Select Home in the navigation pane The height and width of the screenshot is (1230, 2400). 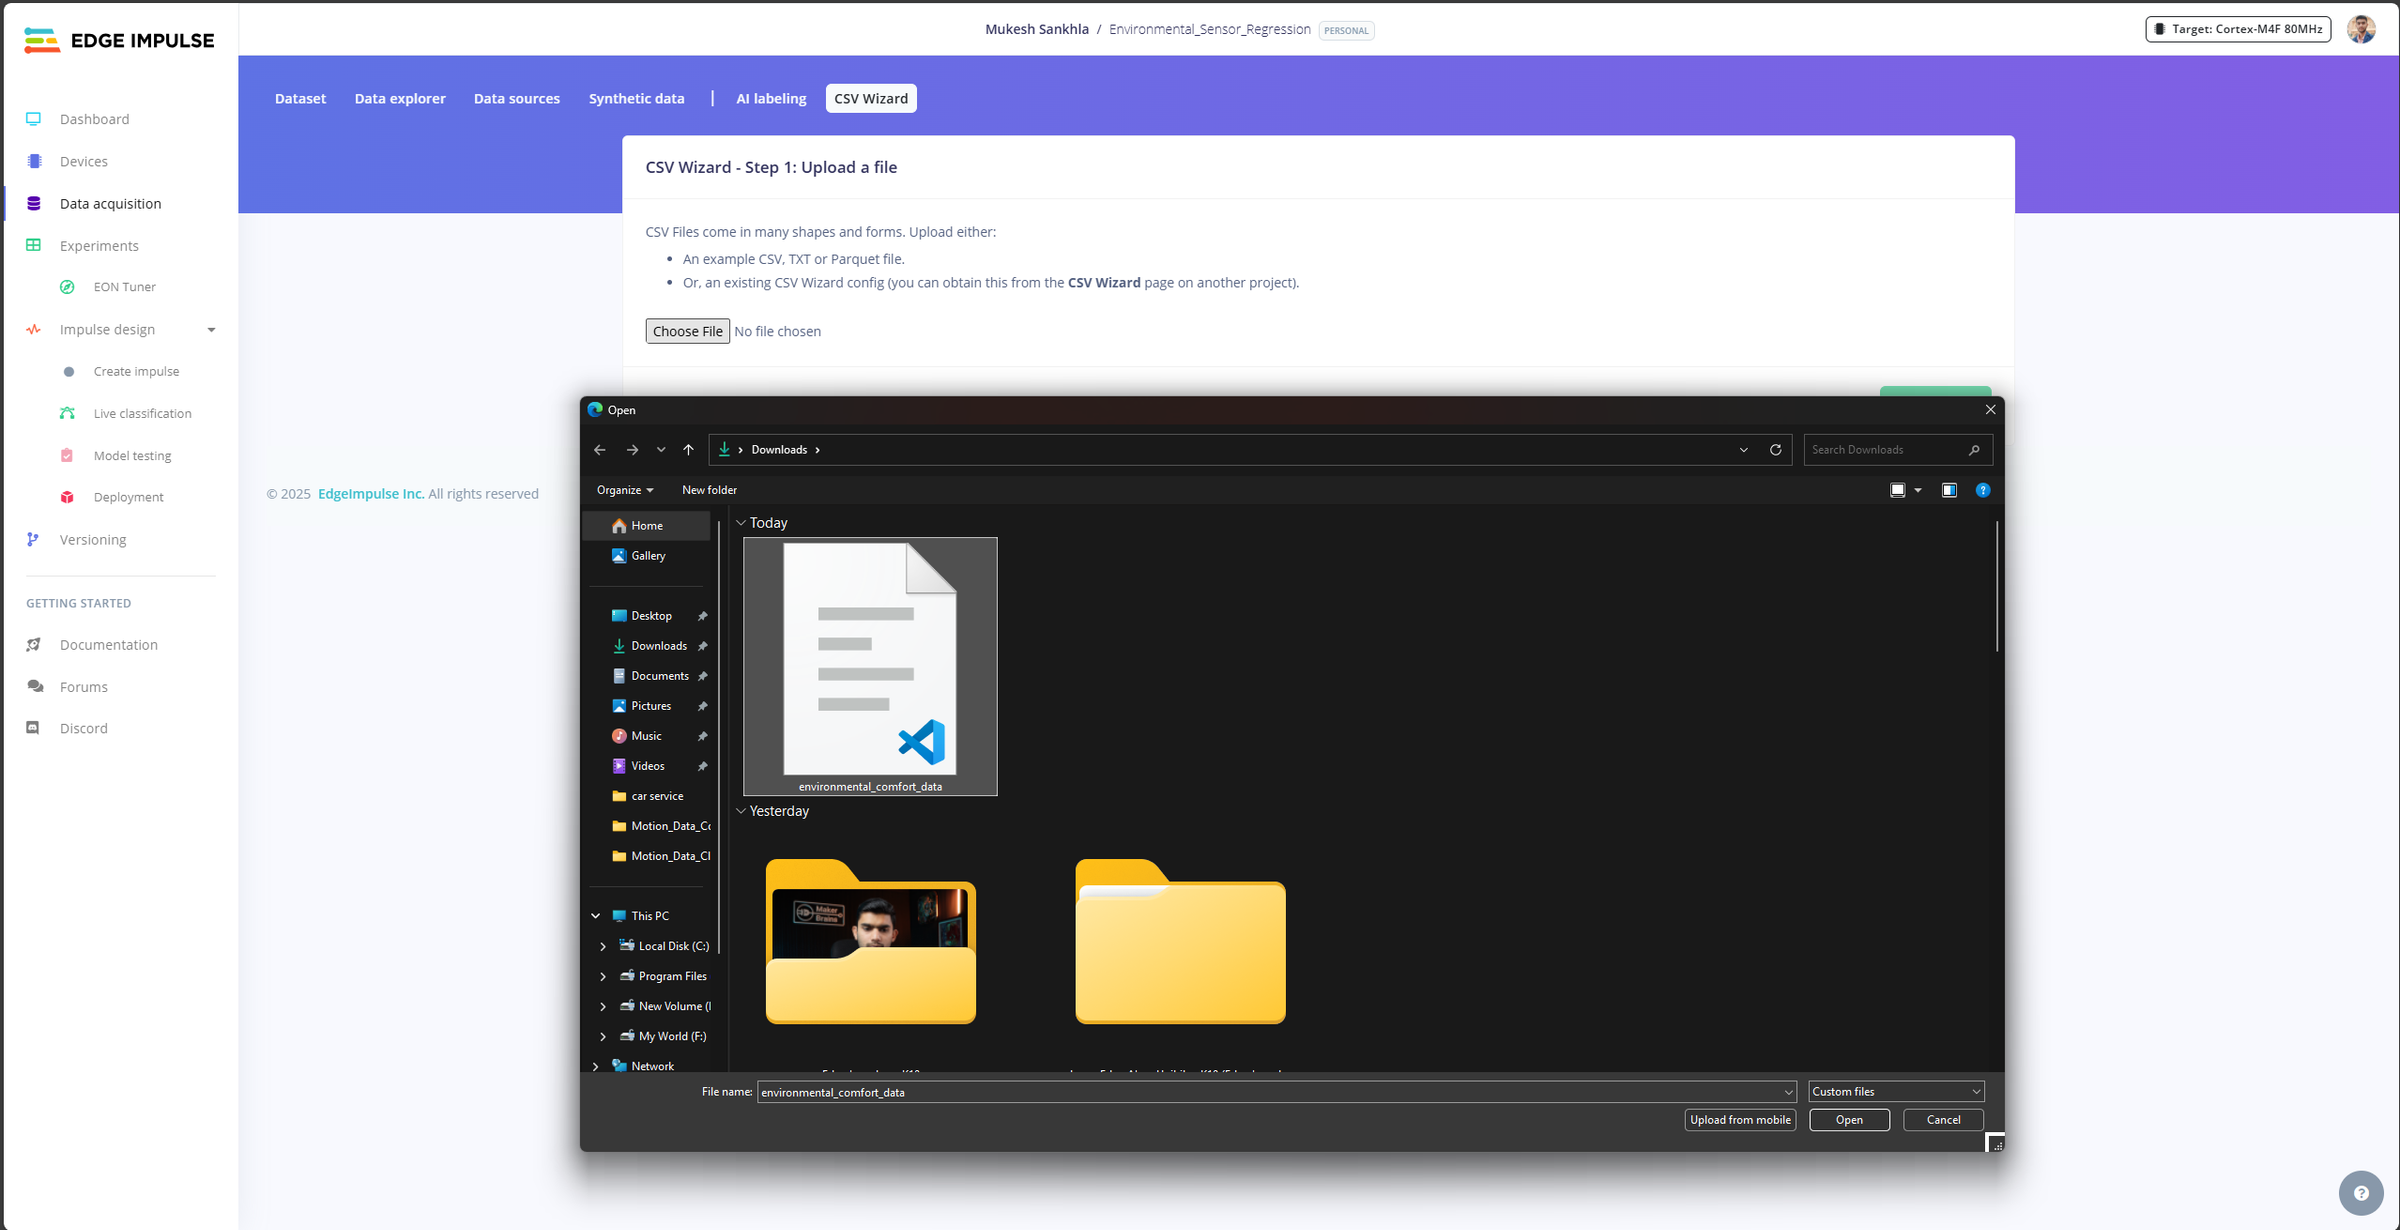pyautogui.click(x=646, y=525)
